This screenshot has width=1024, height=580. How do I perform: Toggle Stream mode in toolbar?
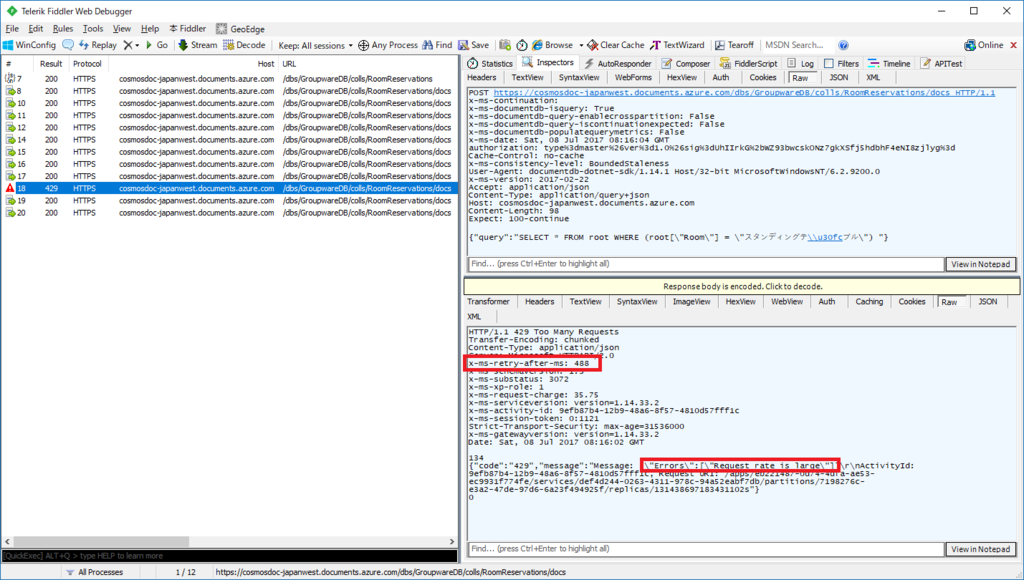[197, 45]
